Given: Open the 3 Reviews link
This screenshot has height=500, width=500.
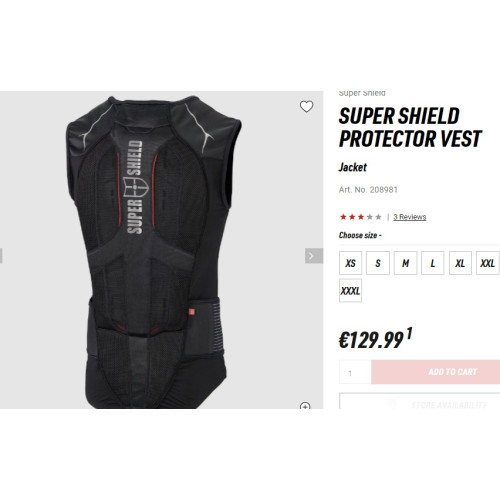Looking at the screenshot, I should click(410, 217).
